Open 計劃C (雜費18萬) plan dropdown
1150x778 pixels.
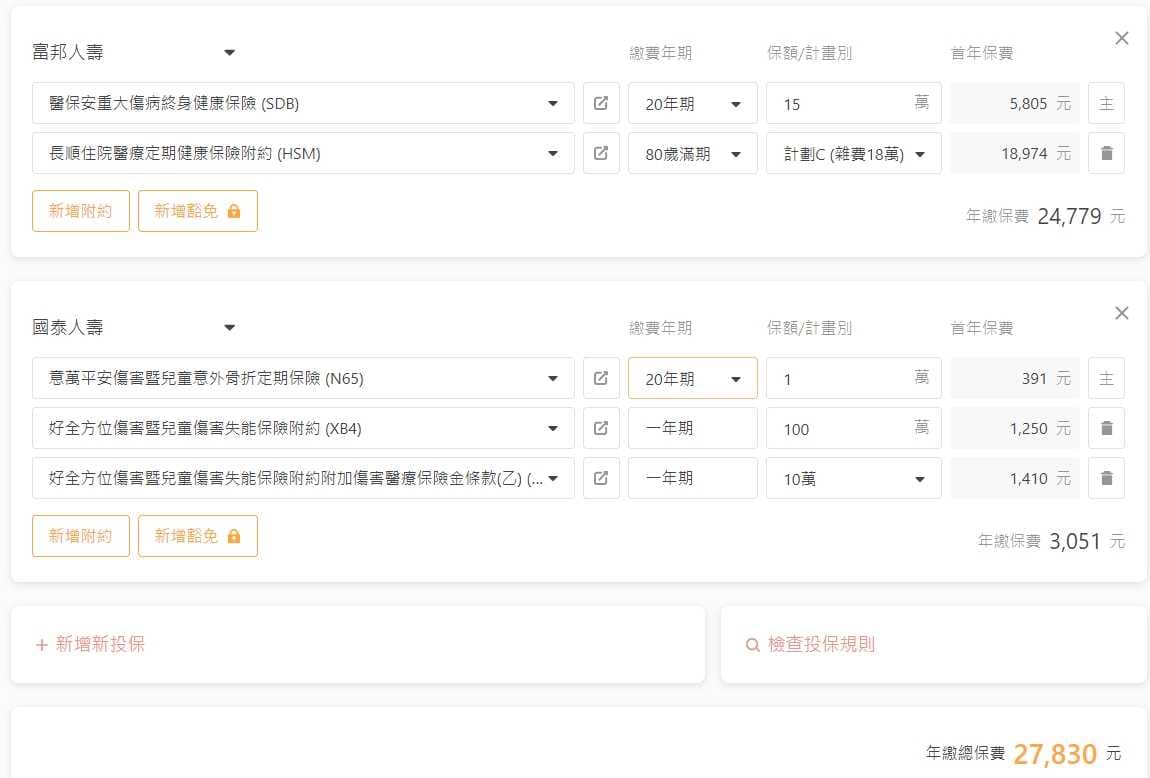point(853,153)
